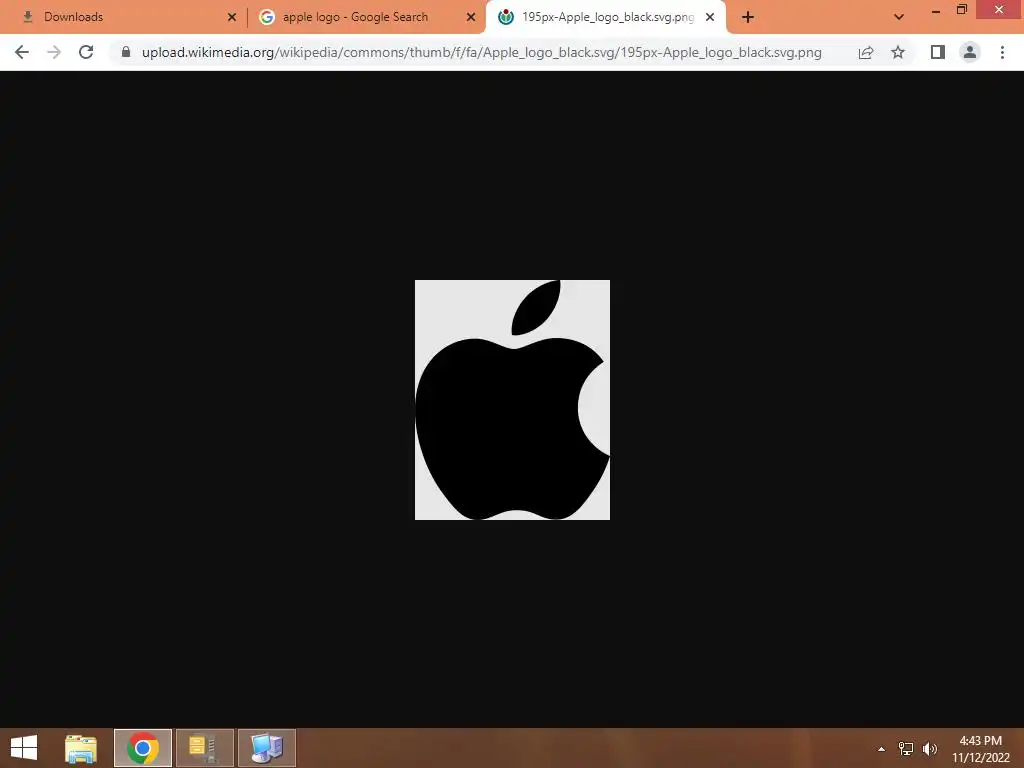Open a new tab with plus button
This screenshot has height=768, width=1024.
748,18
